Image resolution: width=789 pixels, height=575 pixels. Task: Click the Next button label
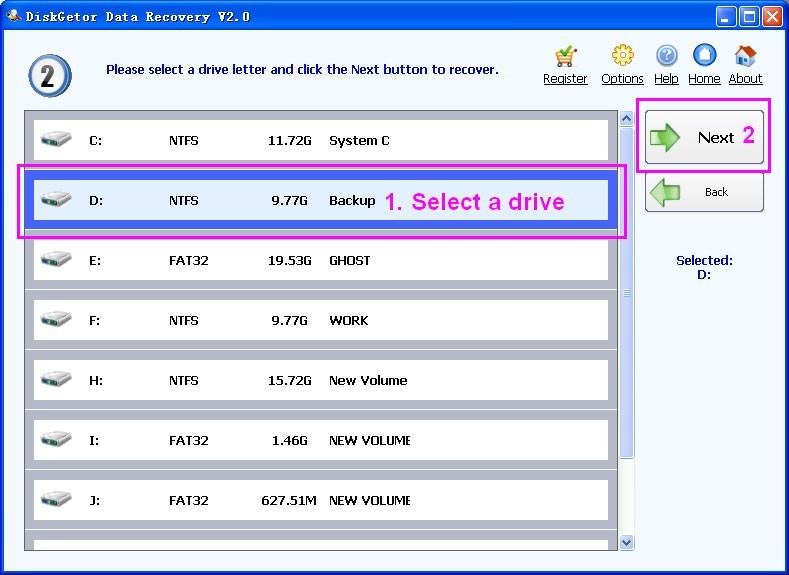coord(716,137)
